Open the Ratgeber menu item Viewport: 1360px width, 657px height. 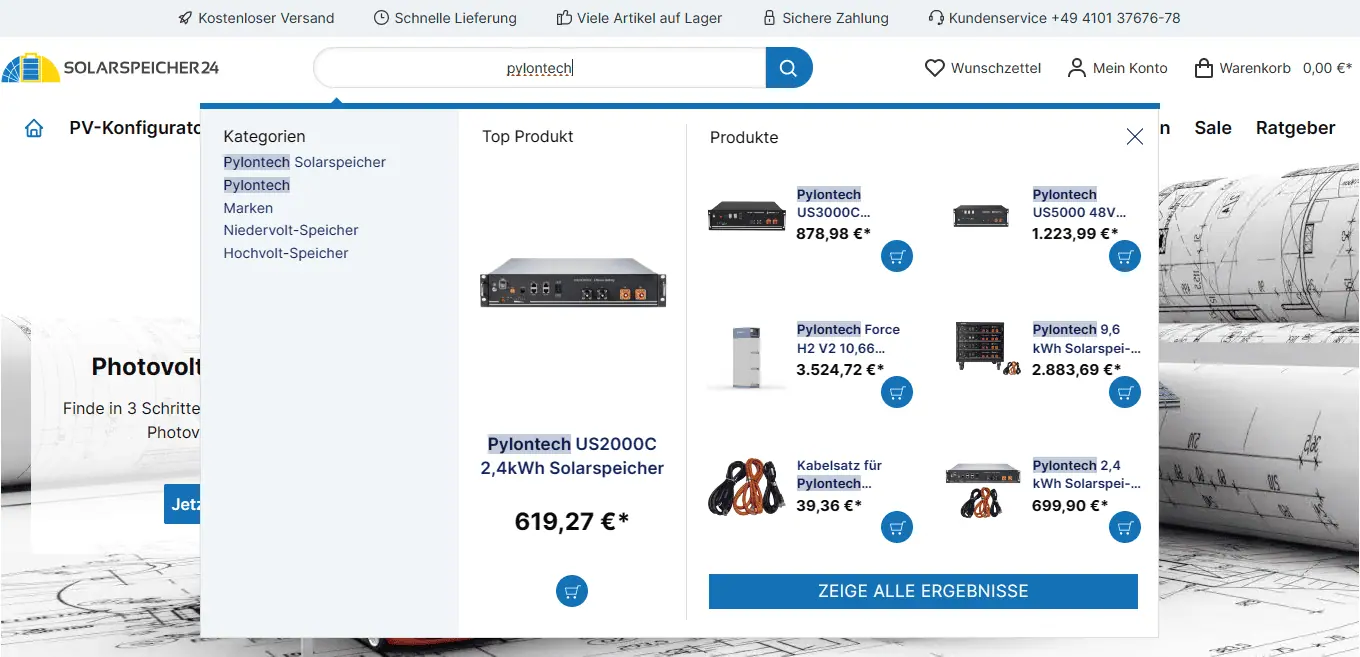(x=1295, y=128)
